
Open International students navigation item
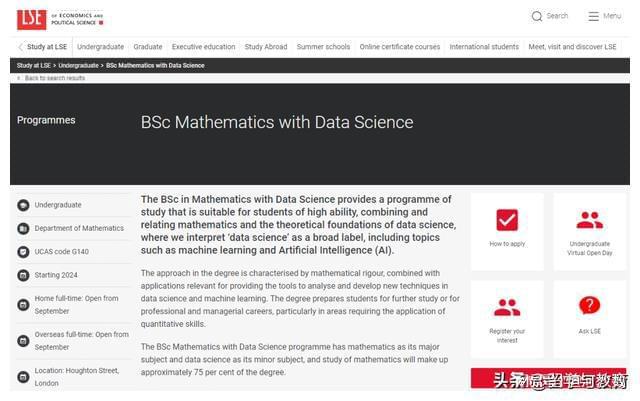pyautogui.click(x=484, y=47)
